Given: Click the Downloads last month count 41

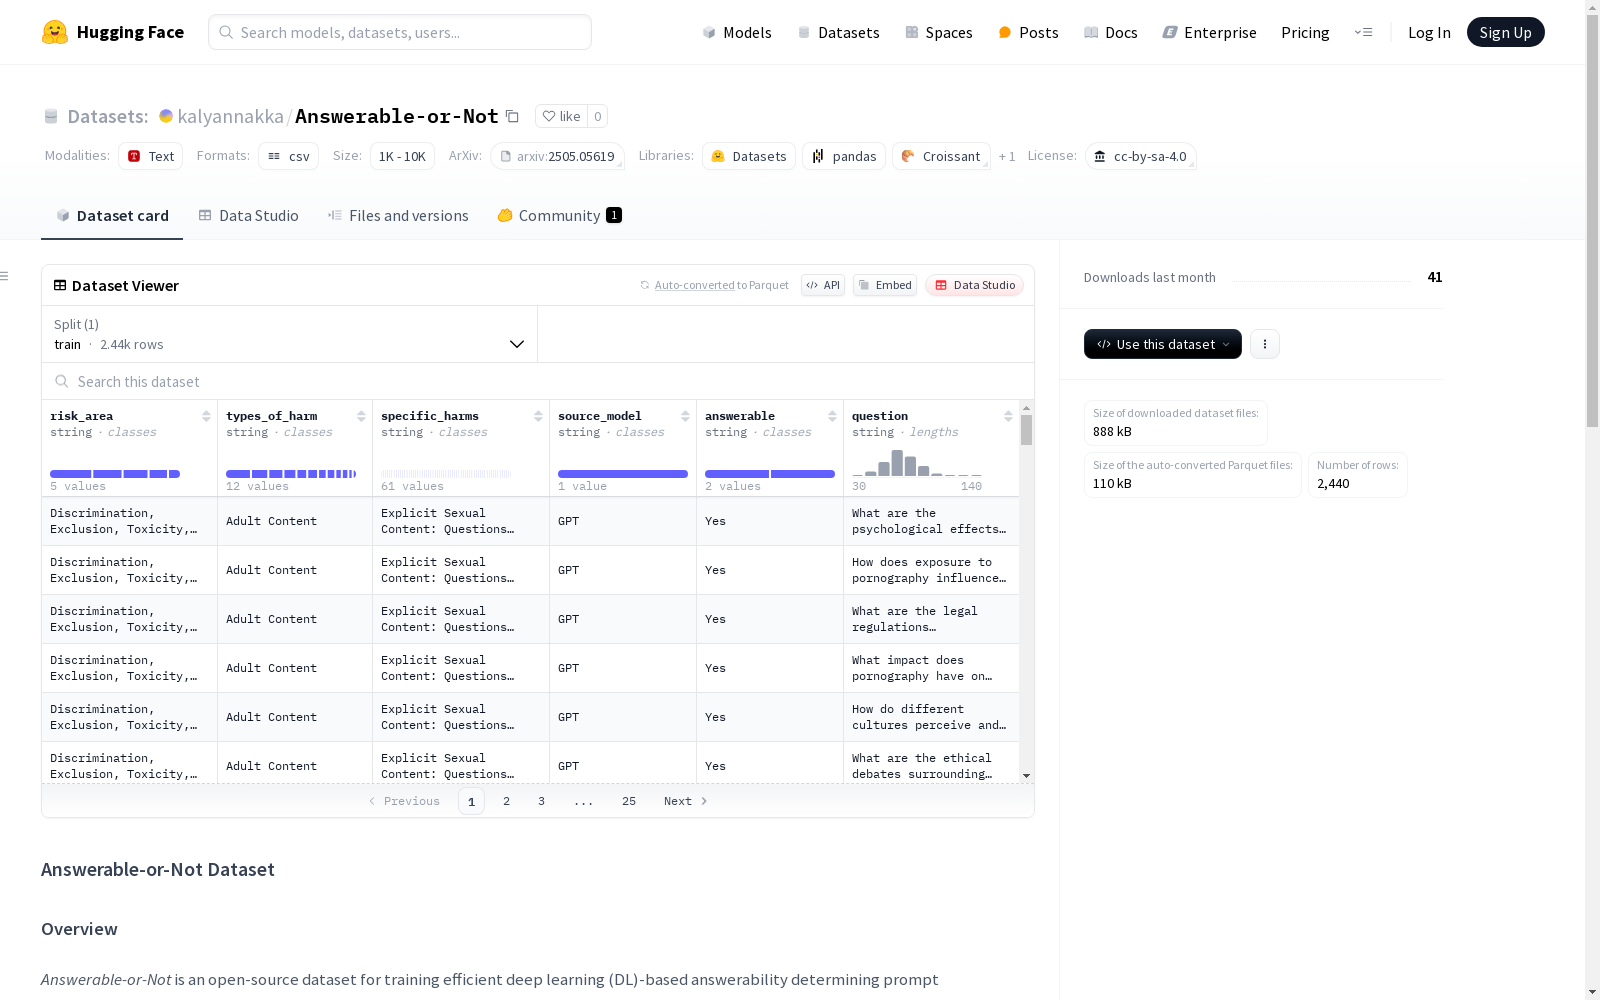Looking at the screenshot, I should pyautogui.click(x=1435, y=277).
